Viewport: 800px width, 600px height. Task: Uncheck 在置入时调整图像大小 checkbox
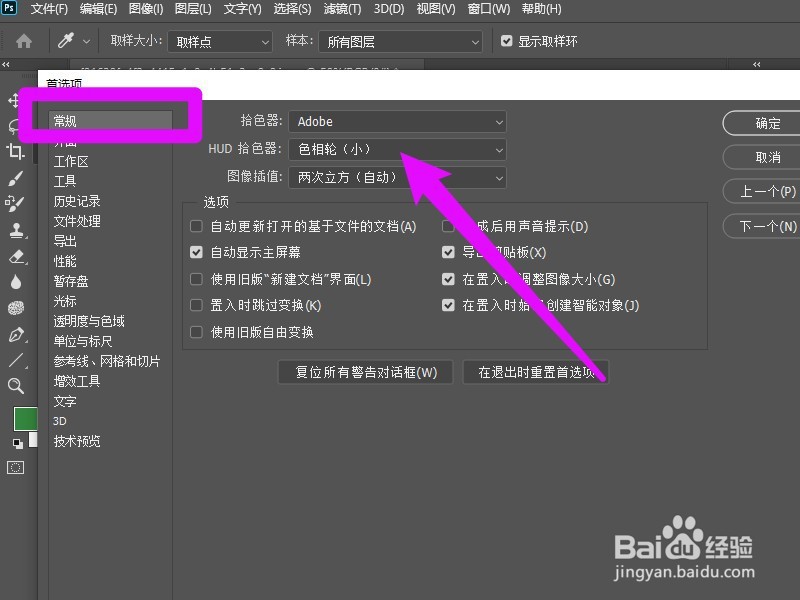[448, 279]
